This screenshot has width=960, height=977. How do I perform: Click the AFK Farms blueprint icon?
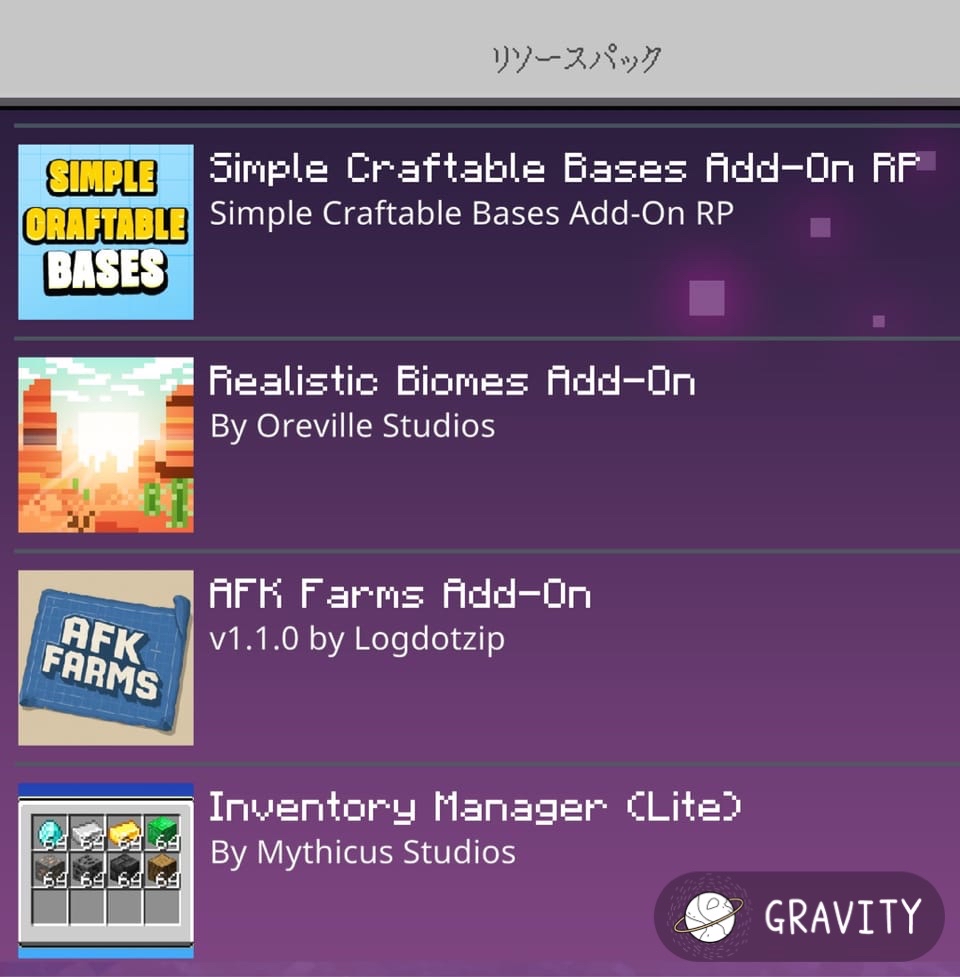coord(106,658)
